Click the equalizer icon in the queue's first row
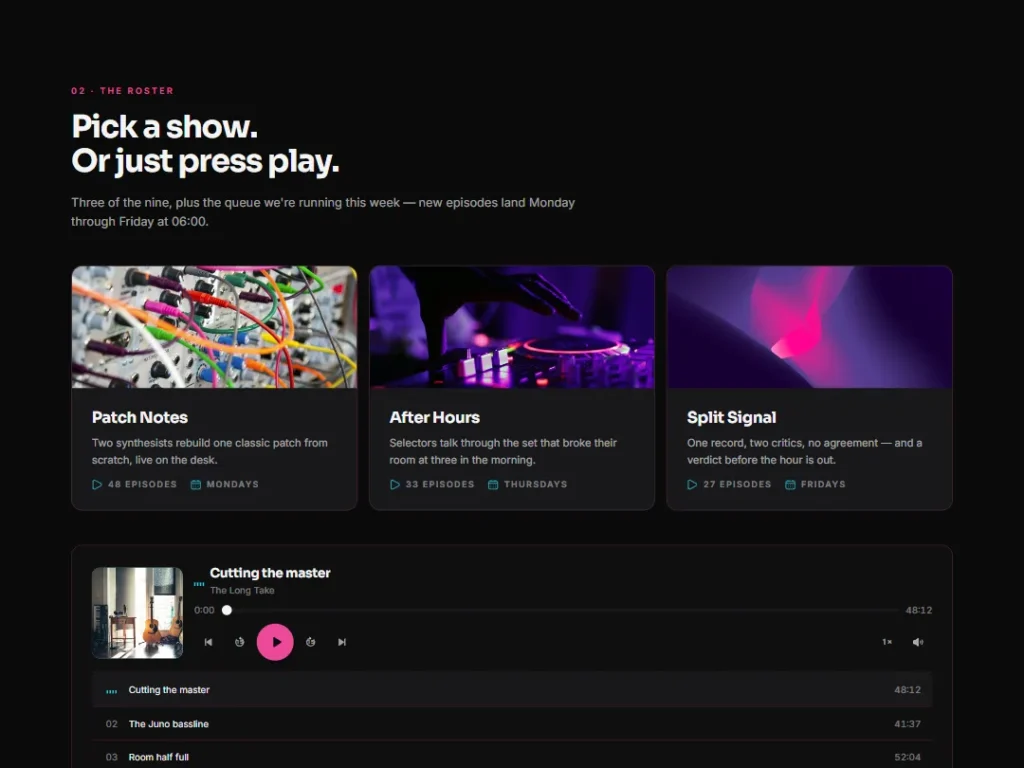The width and height of the screenshot is (1024, 768). click(112, 690)
